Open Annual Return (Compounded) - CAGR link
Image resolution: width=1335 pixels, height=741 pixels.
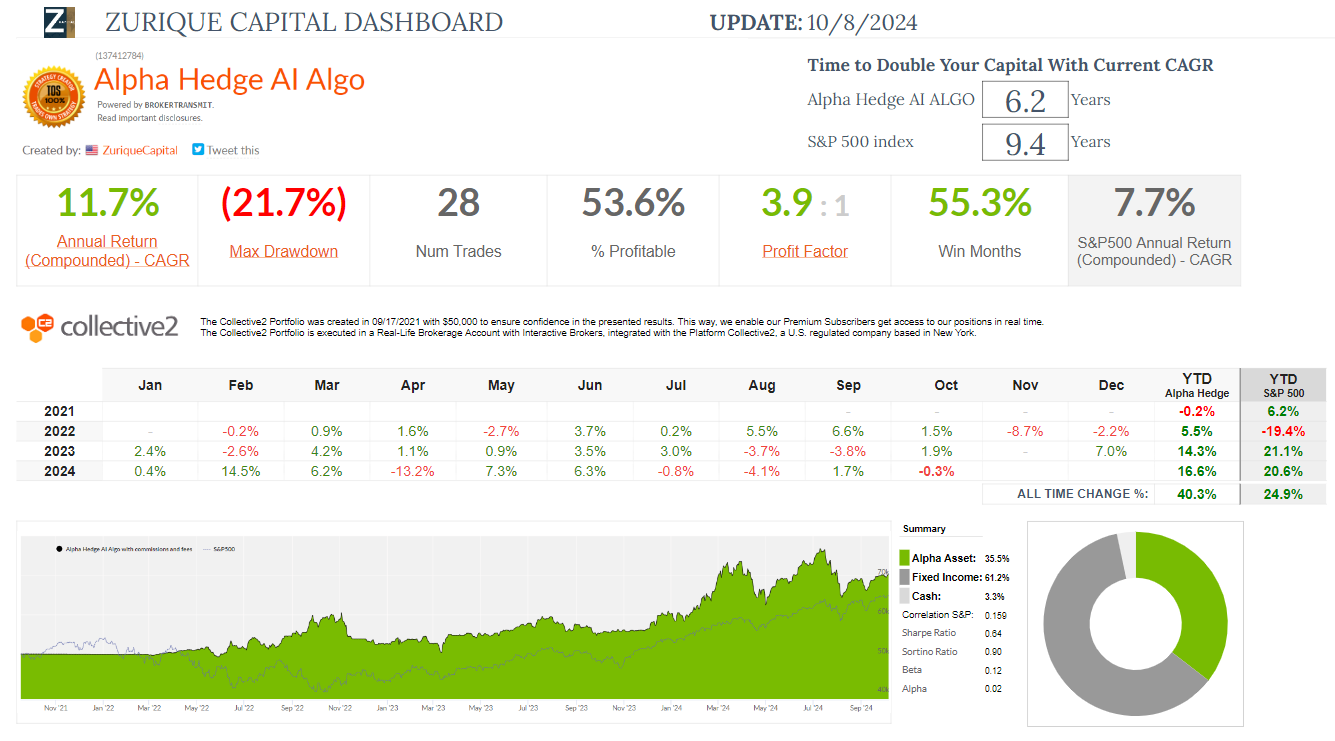tap(107, 251)
